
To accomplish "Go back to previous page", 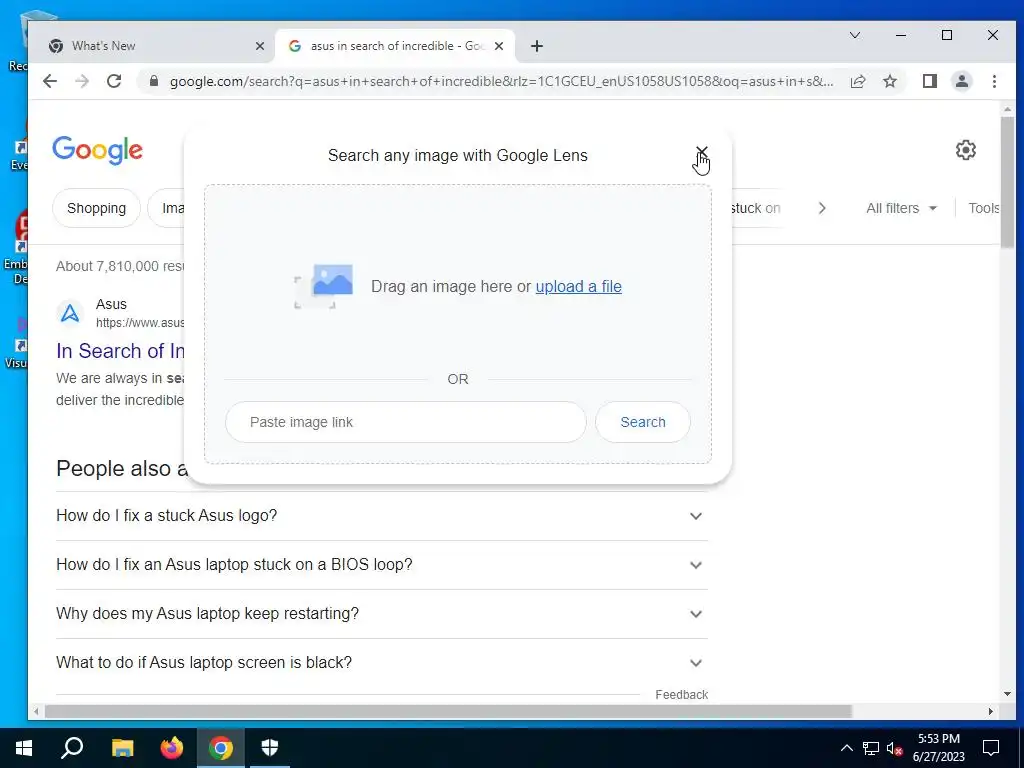I will click(50, 81).
